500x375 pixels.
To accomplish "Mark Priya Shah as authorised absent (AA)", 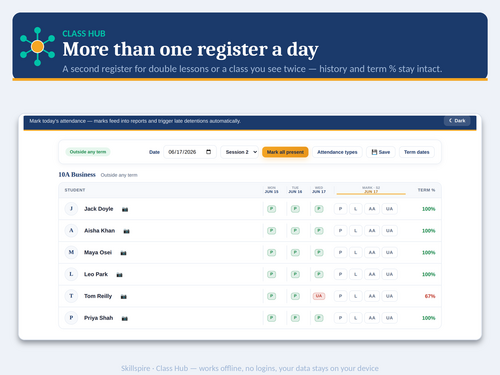I will coord(372,318).
